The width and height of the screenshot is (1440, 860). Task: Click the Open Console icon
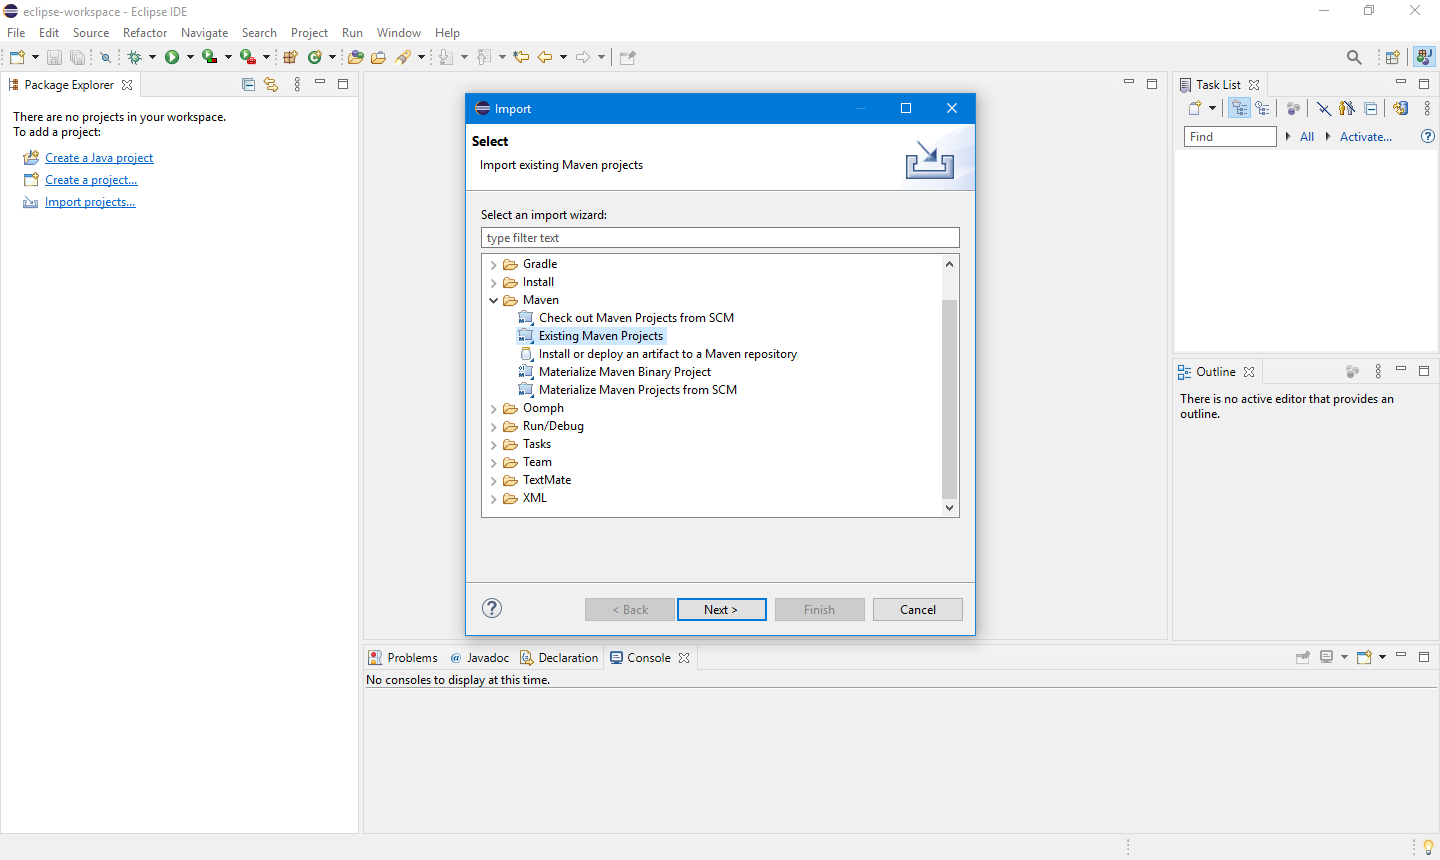pyautogui.click(x=1364, y=657)
